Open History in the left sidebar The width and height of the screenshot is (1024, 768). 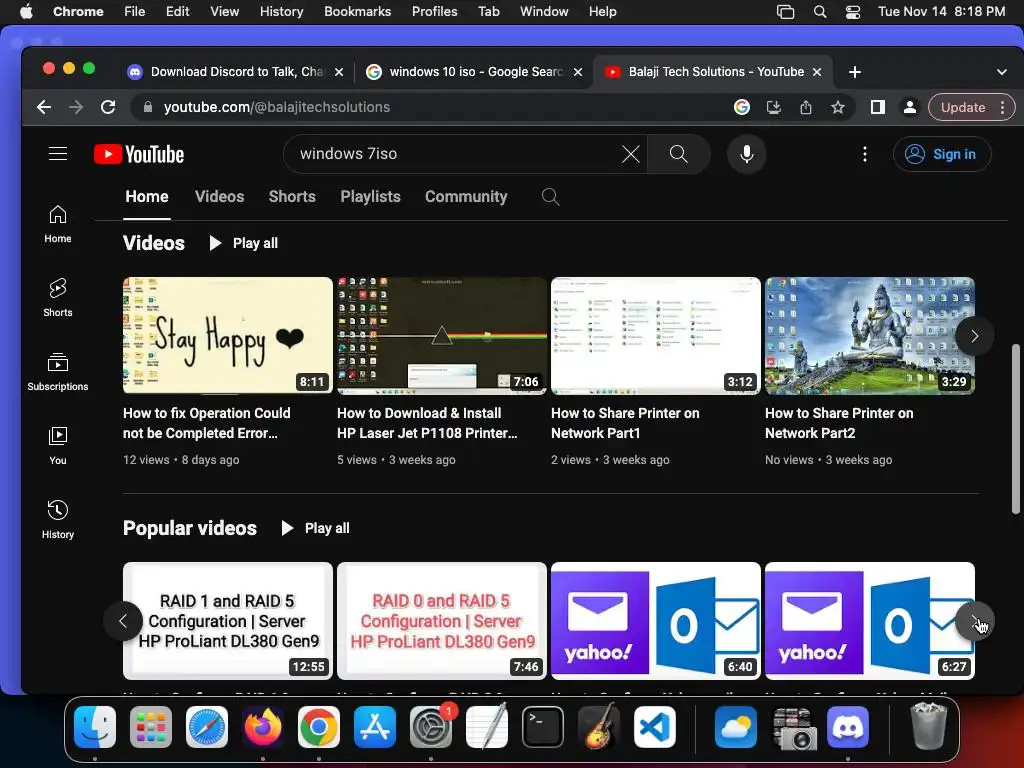coord(58,519)
